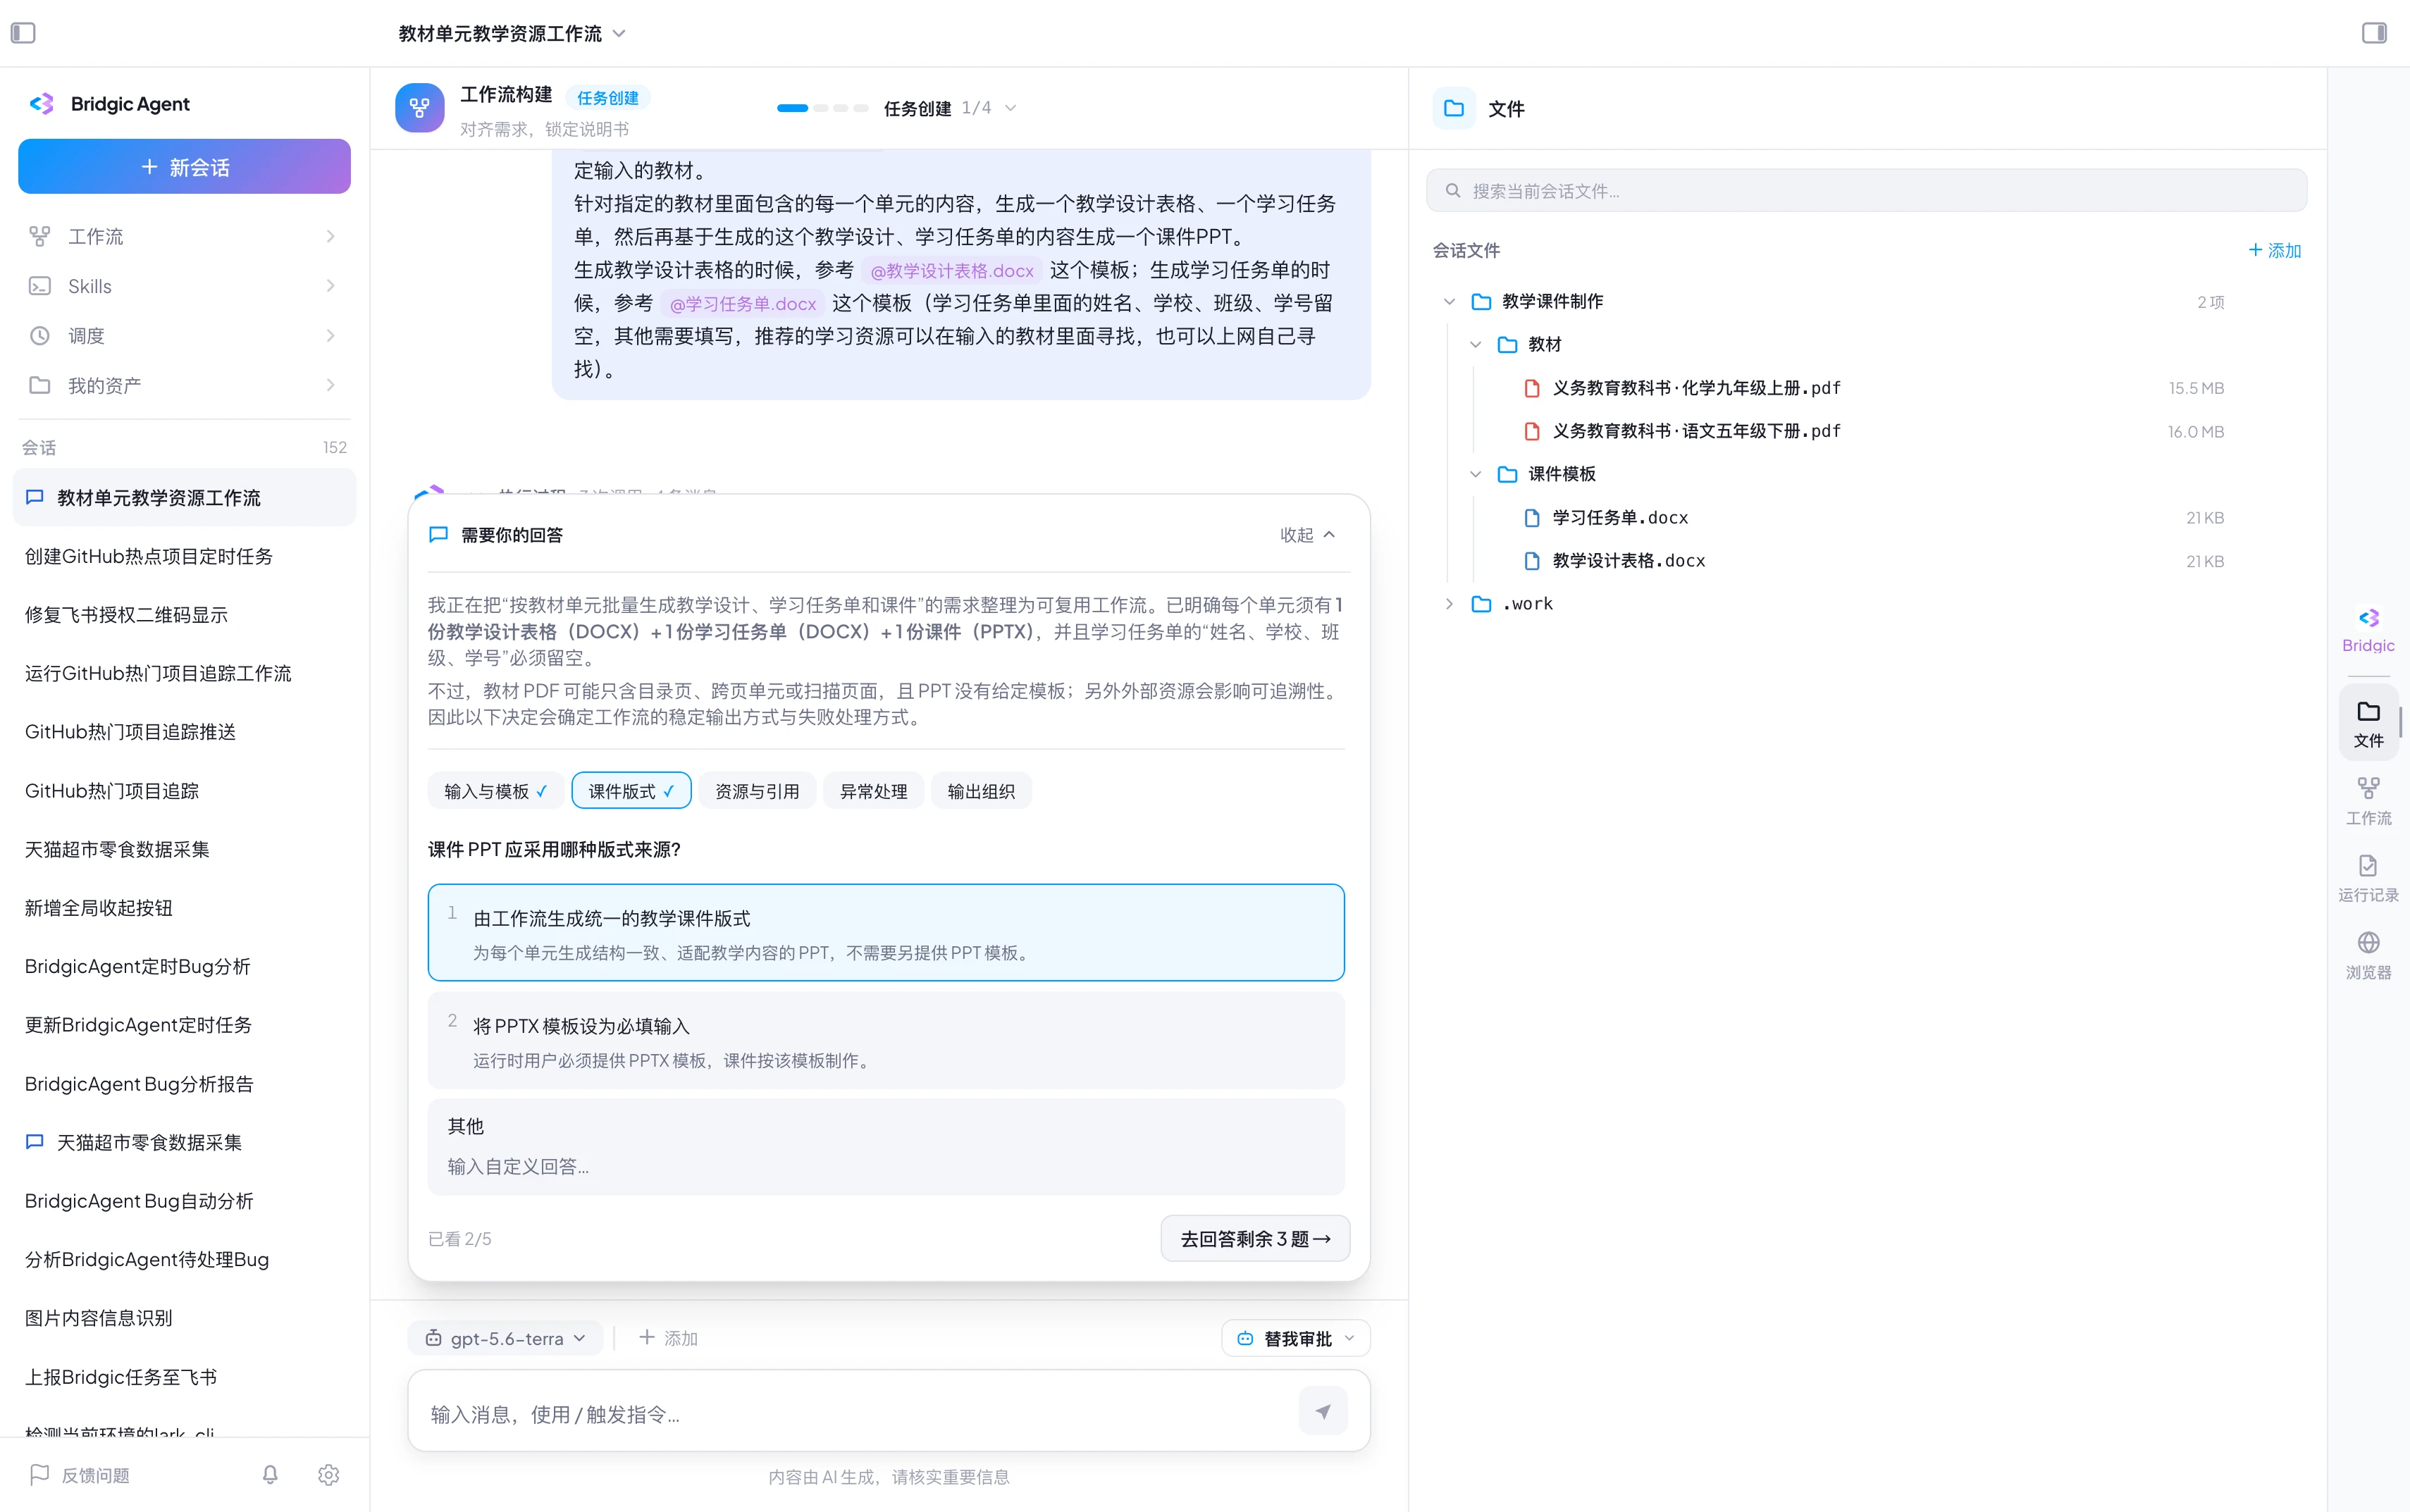The width and height of the screenshot is (2410, 1512).
Task: Click the .work folder icon
Action: [1481, 604]
